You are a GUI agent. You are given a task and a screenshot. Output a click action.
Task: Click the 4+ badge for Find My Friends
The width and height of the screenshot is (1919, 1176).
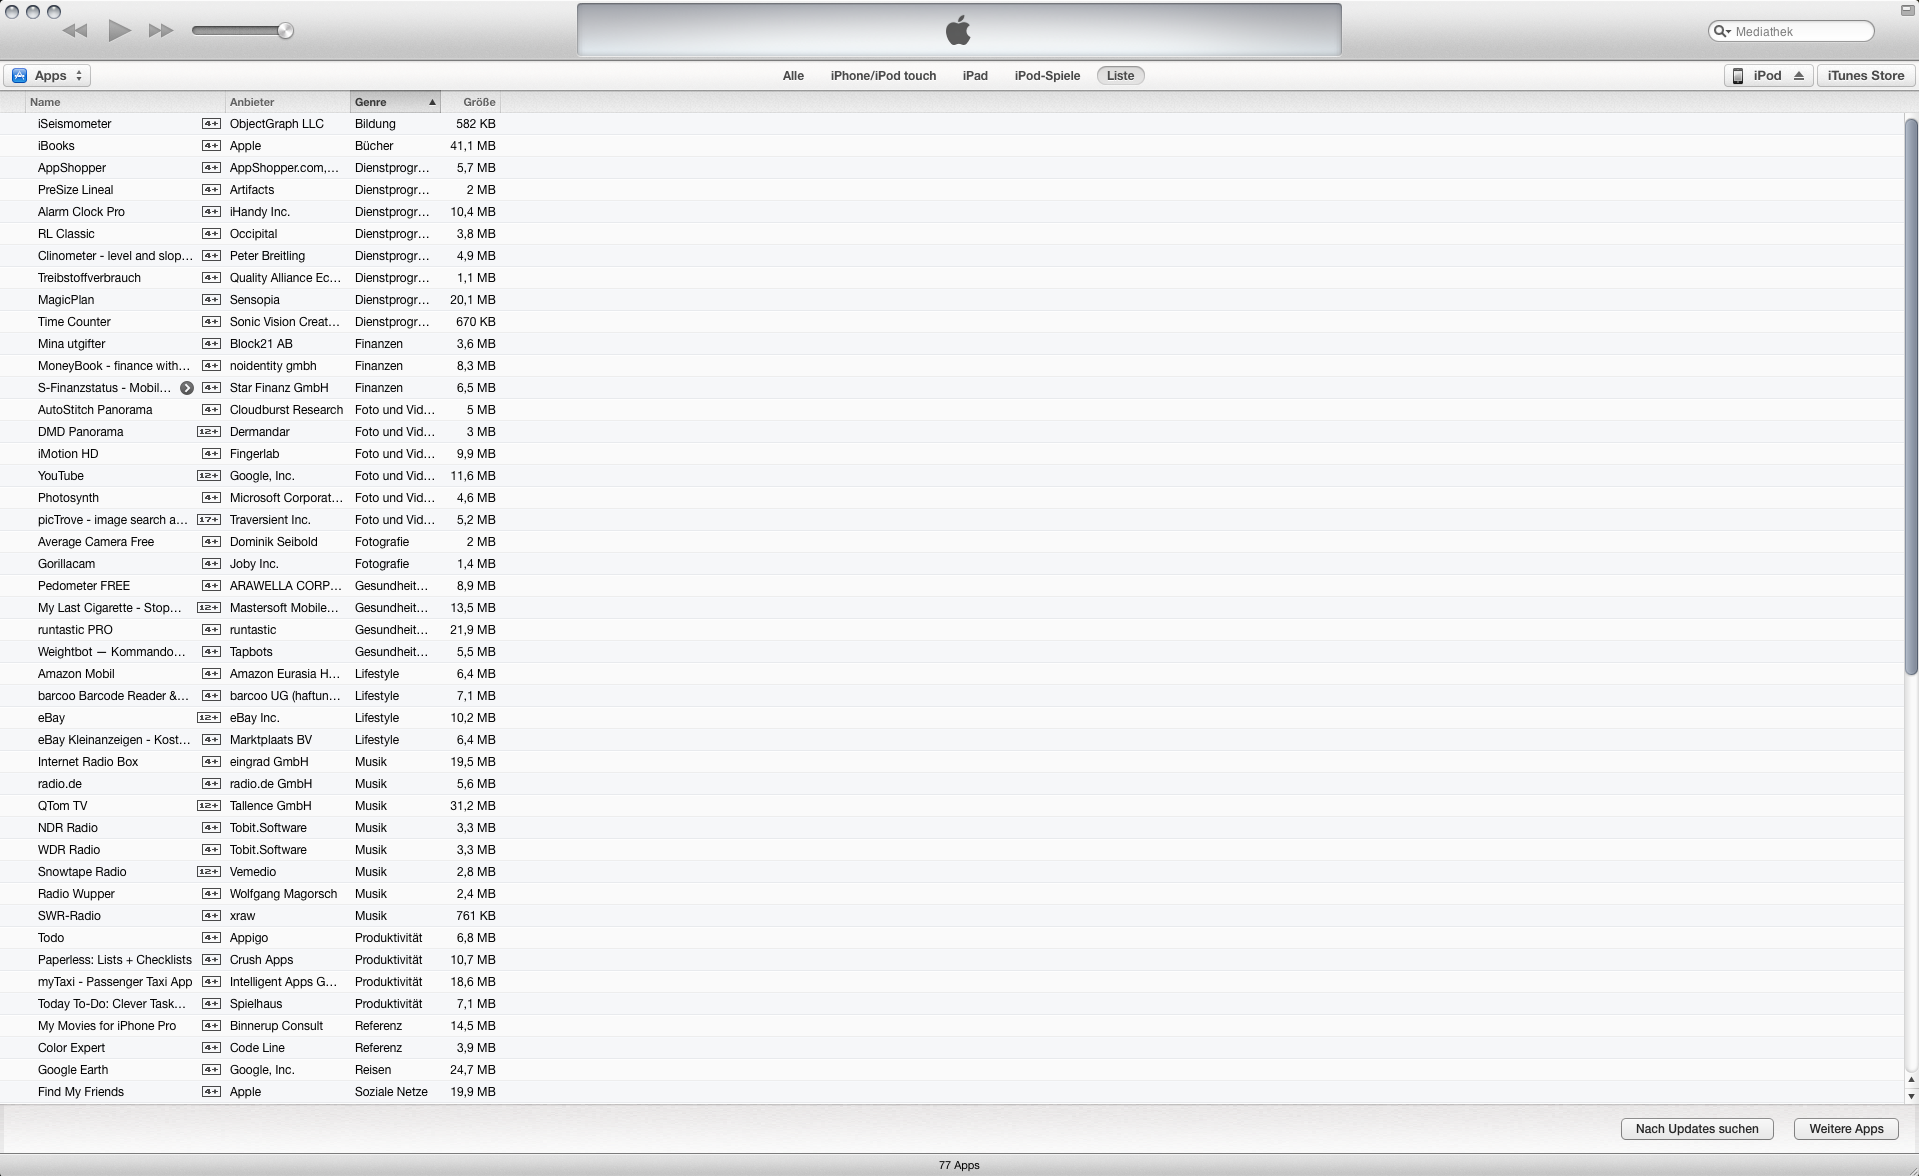(x=211, y=1092)
